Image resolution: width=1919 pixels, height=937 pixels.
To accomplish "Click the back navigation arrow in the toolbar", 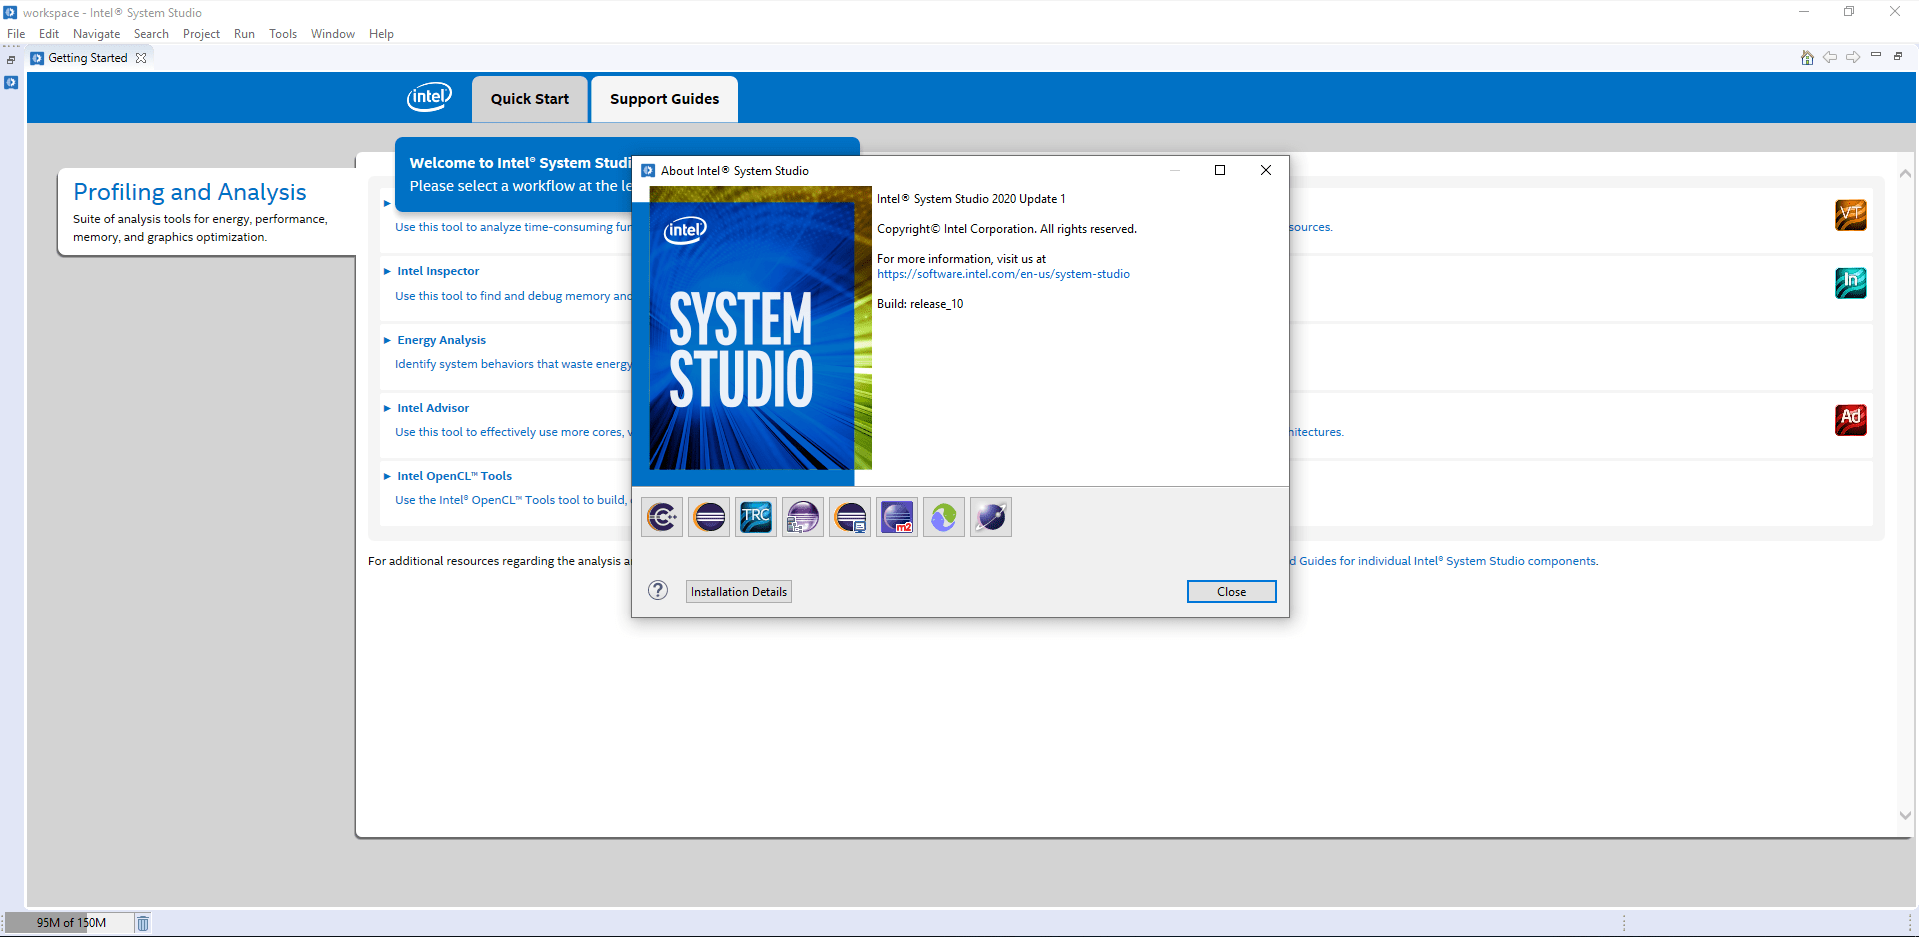I will click(1830, 57).
